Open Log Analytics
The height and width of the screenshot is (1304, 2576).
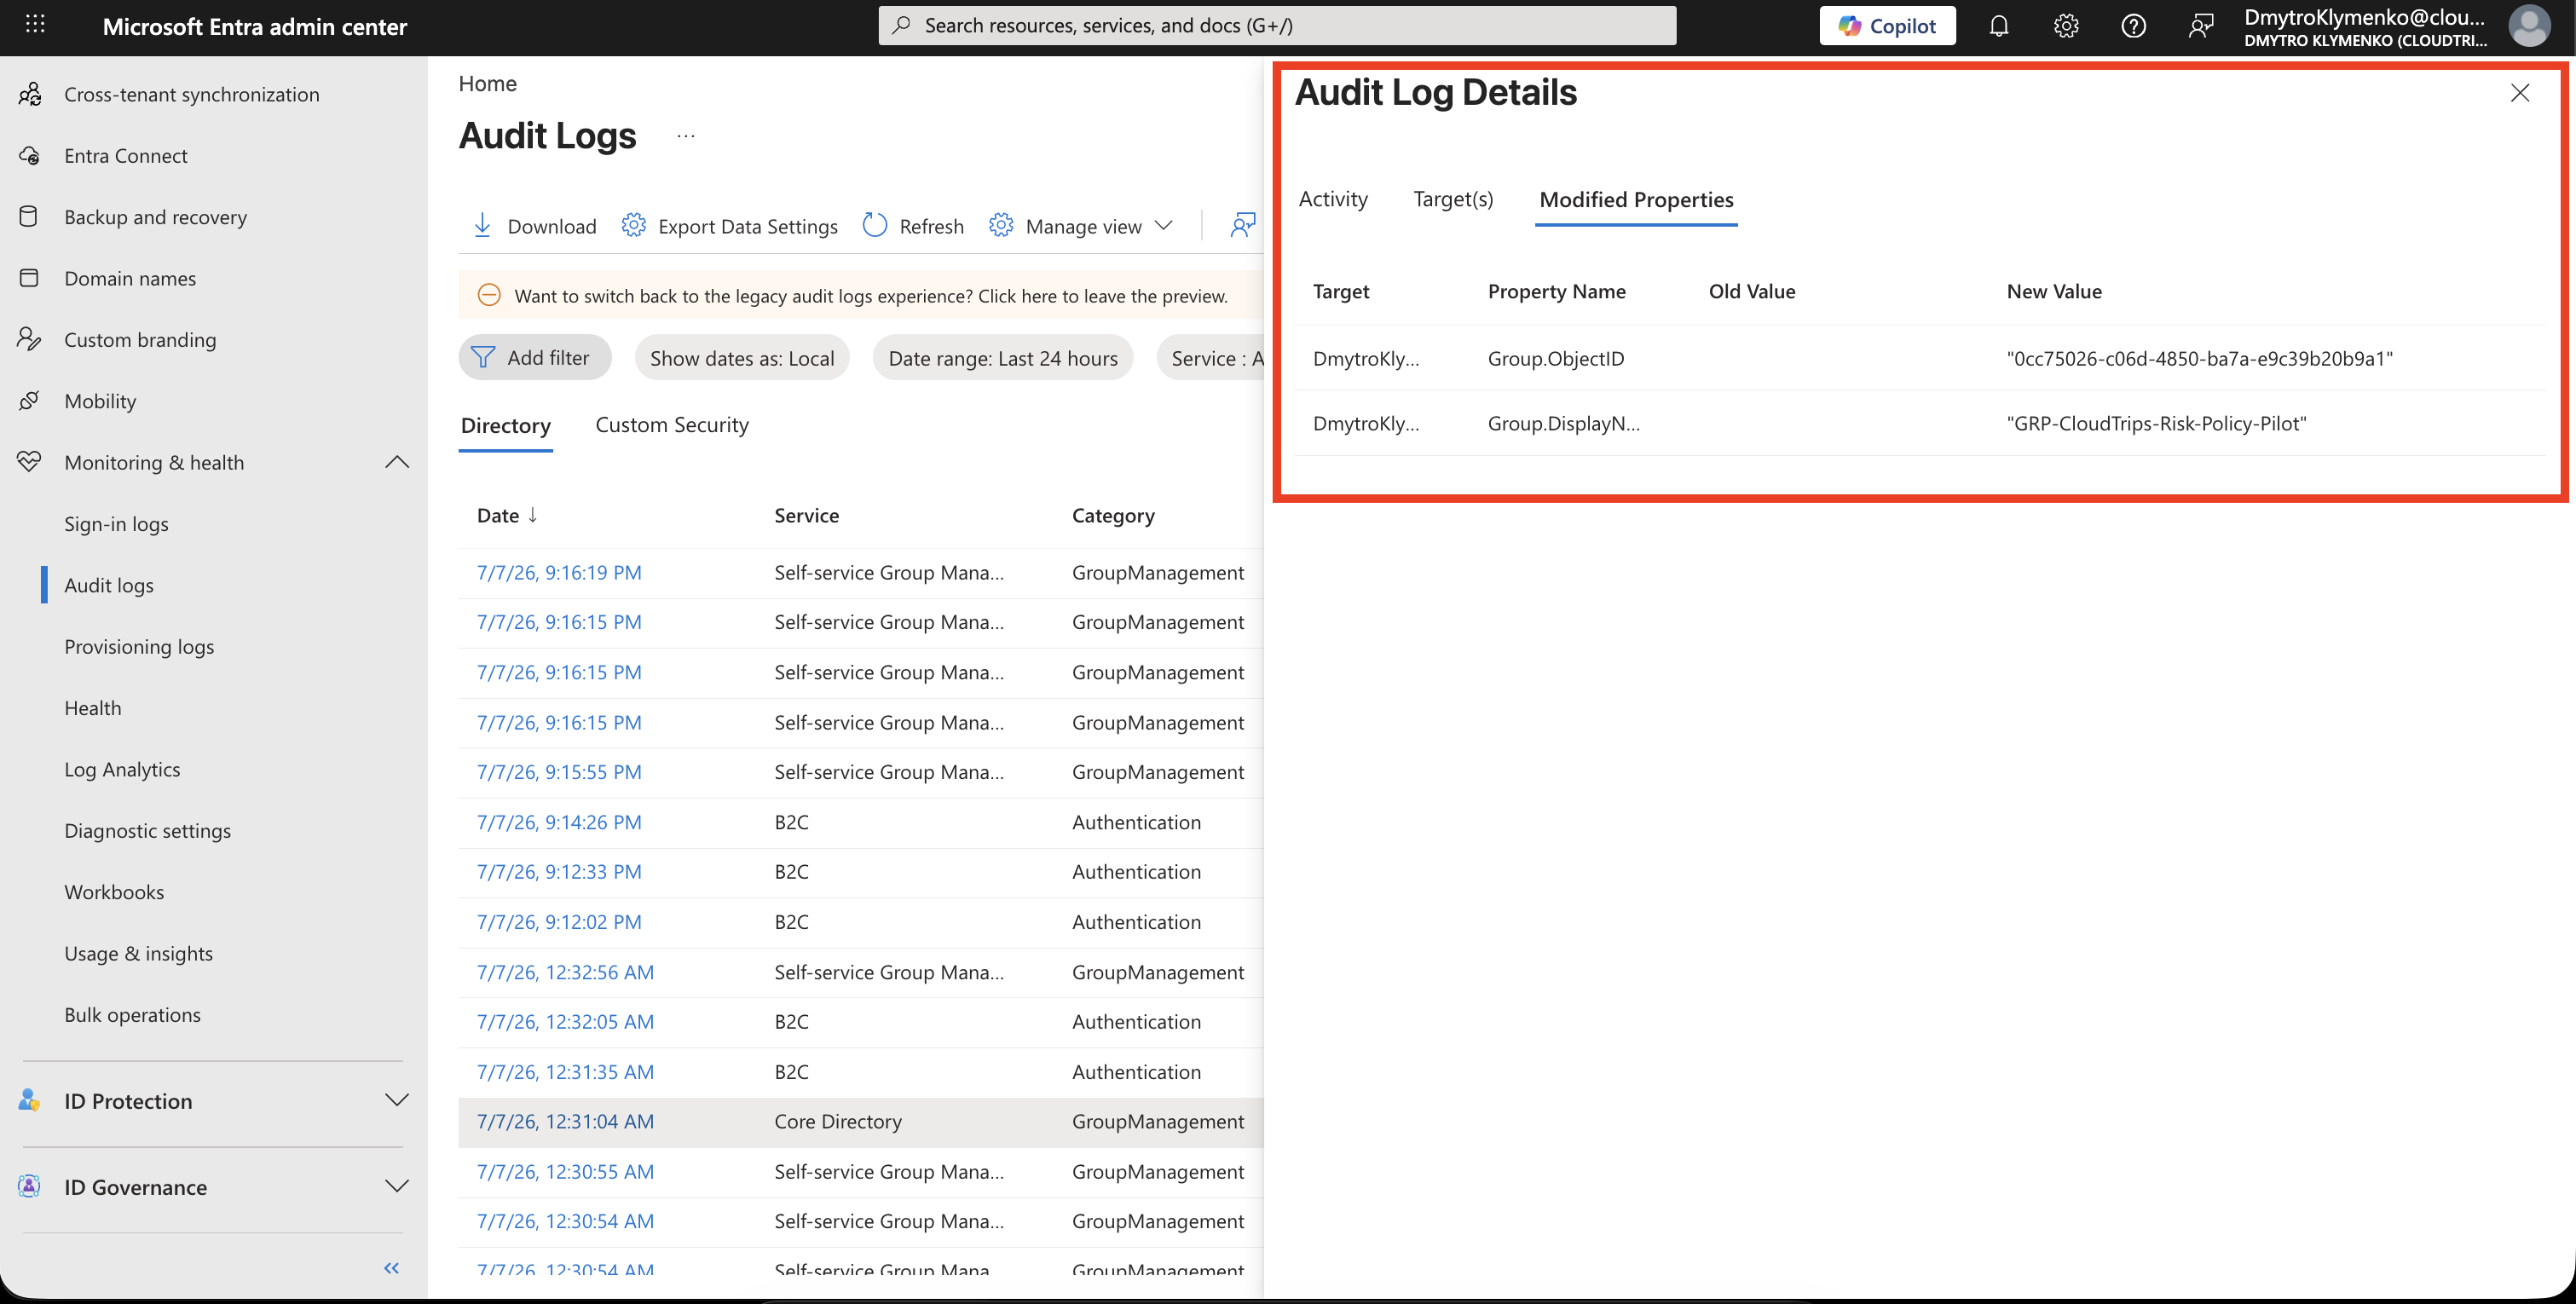(x=122, y=769)
